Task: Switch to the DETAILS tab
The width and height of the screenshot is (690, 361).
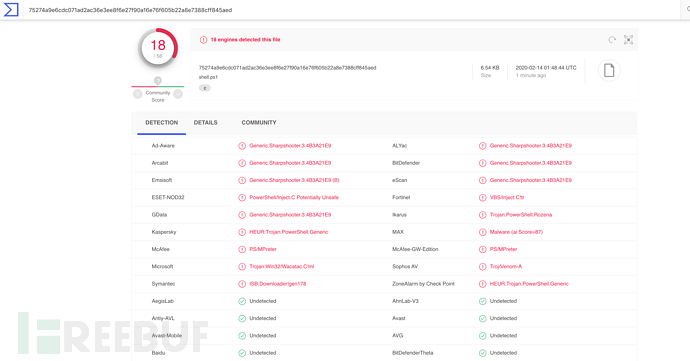Action: pyautogui.click(x=206, y=123)
